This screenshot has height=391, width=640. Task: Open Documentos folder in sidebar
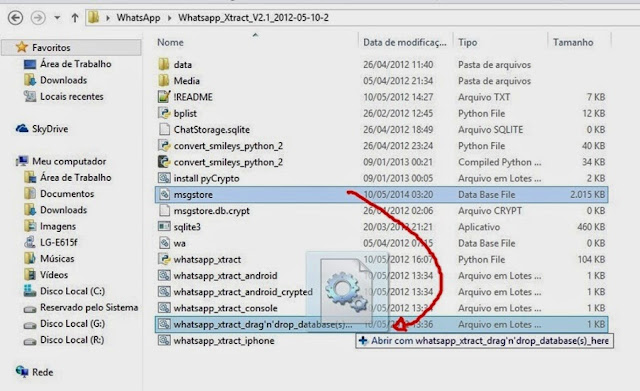point(67,194)
